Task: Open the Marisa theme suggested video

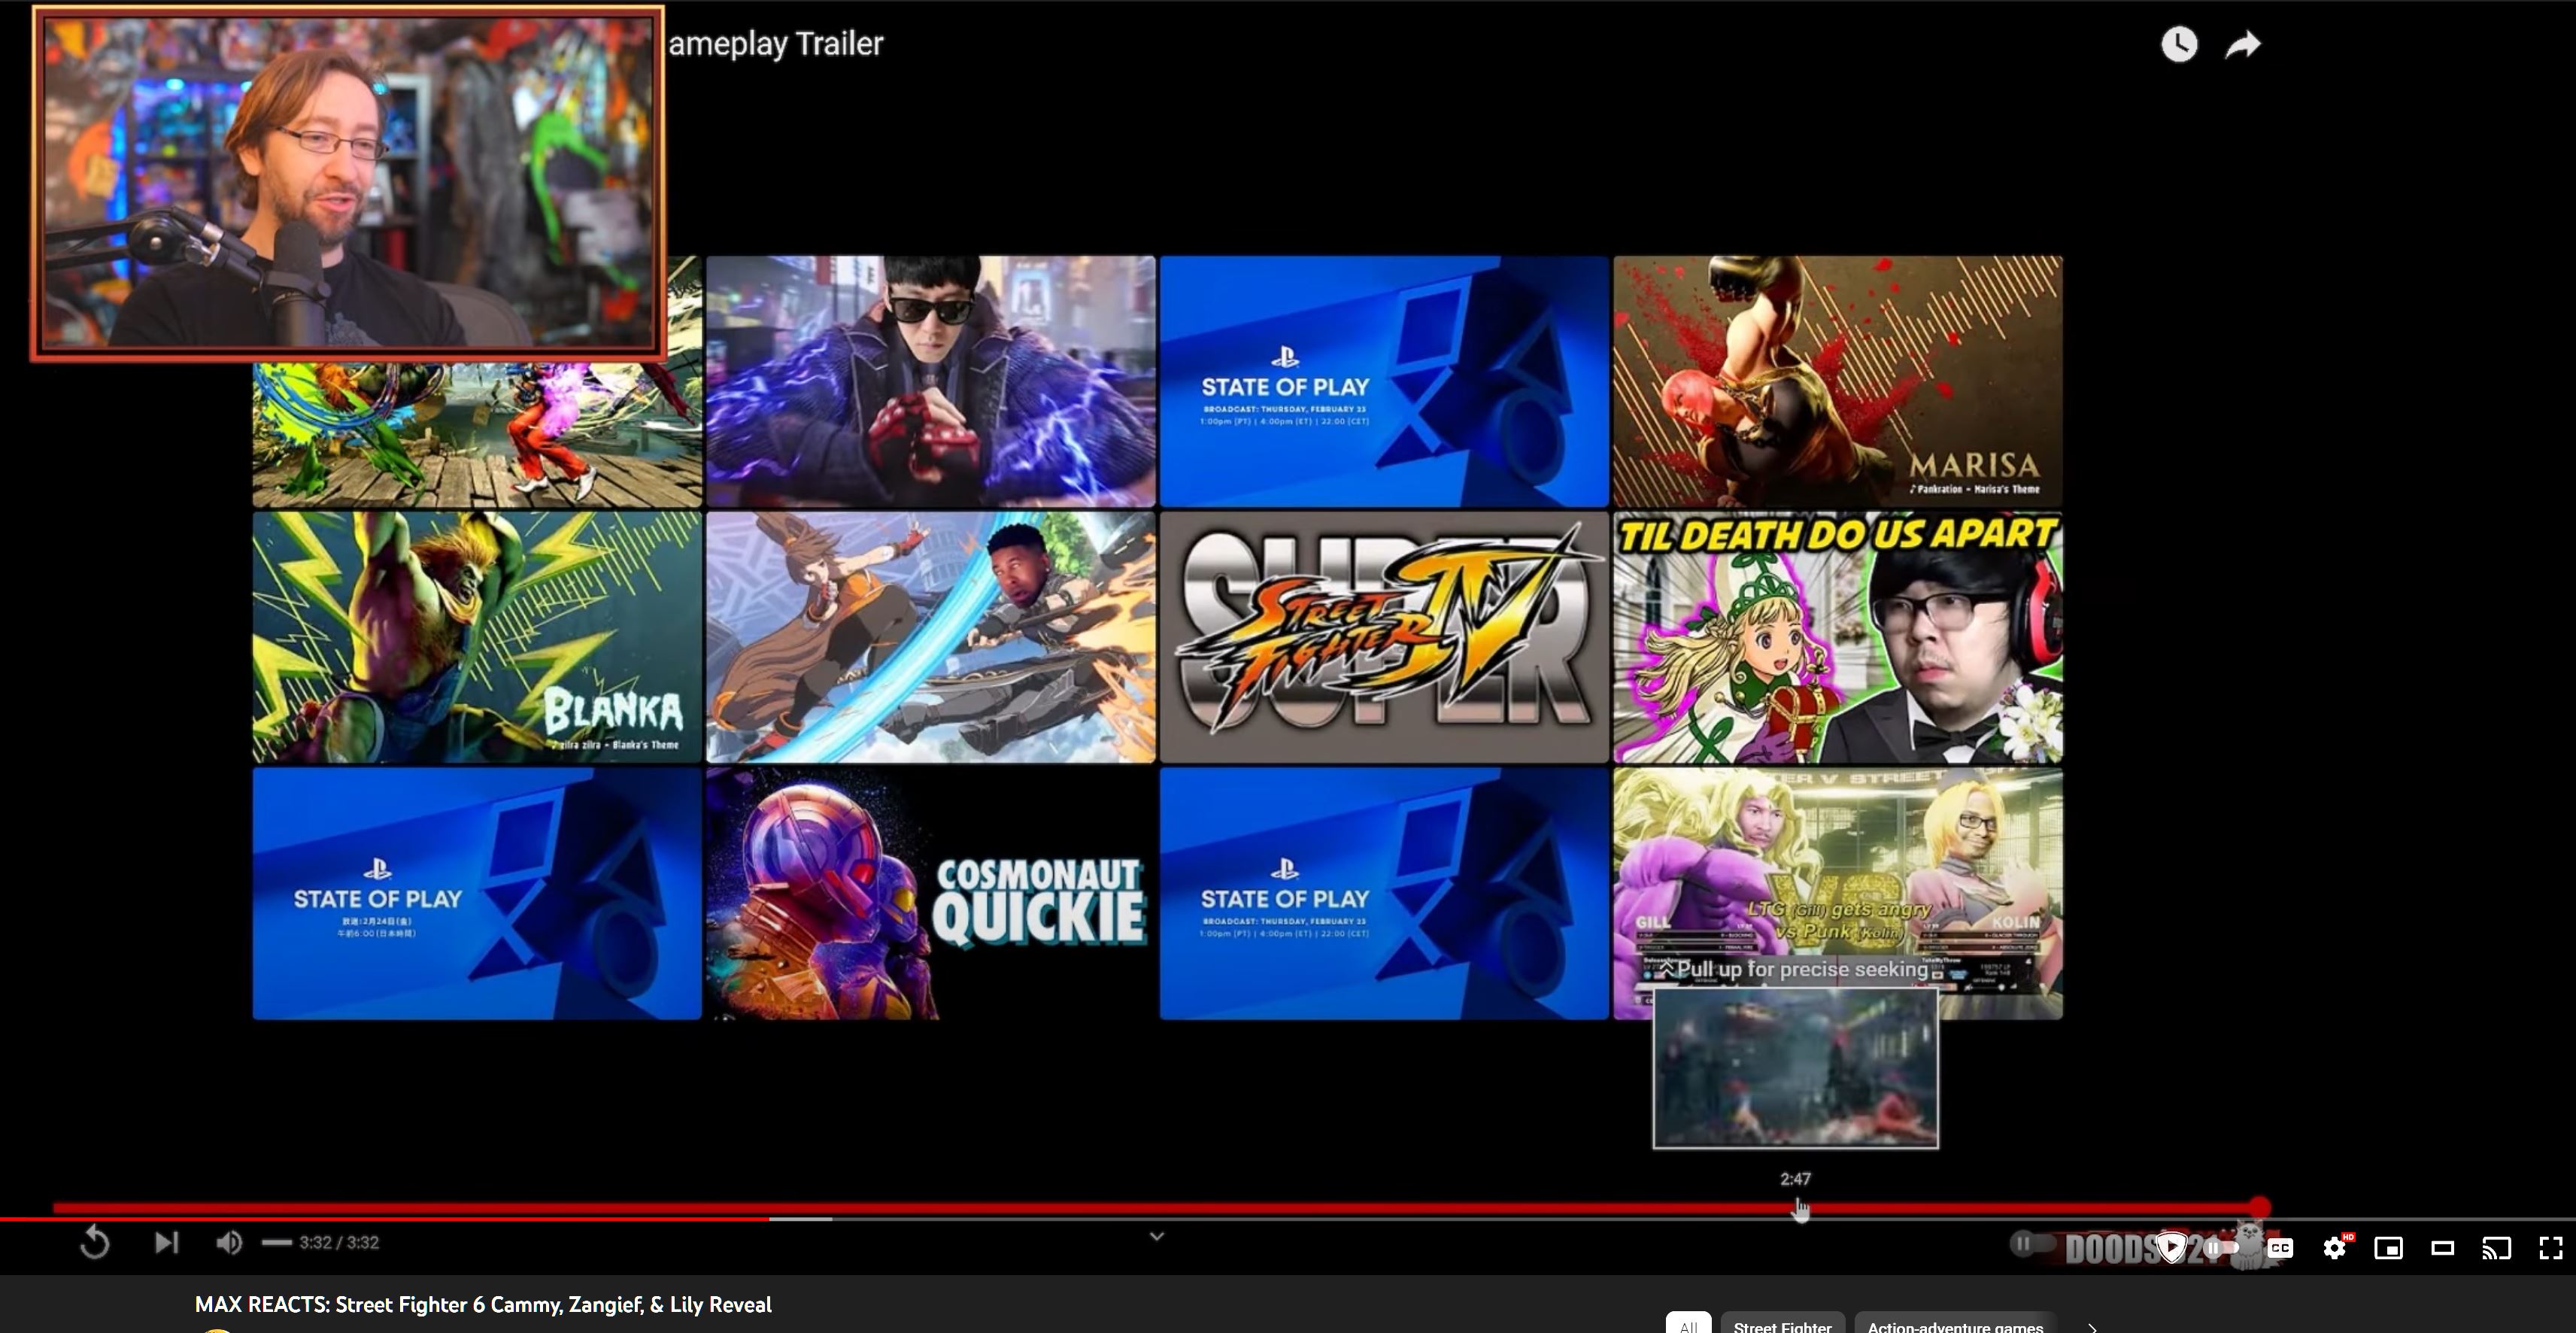Action: click(1837, 381)
